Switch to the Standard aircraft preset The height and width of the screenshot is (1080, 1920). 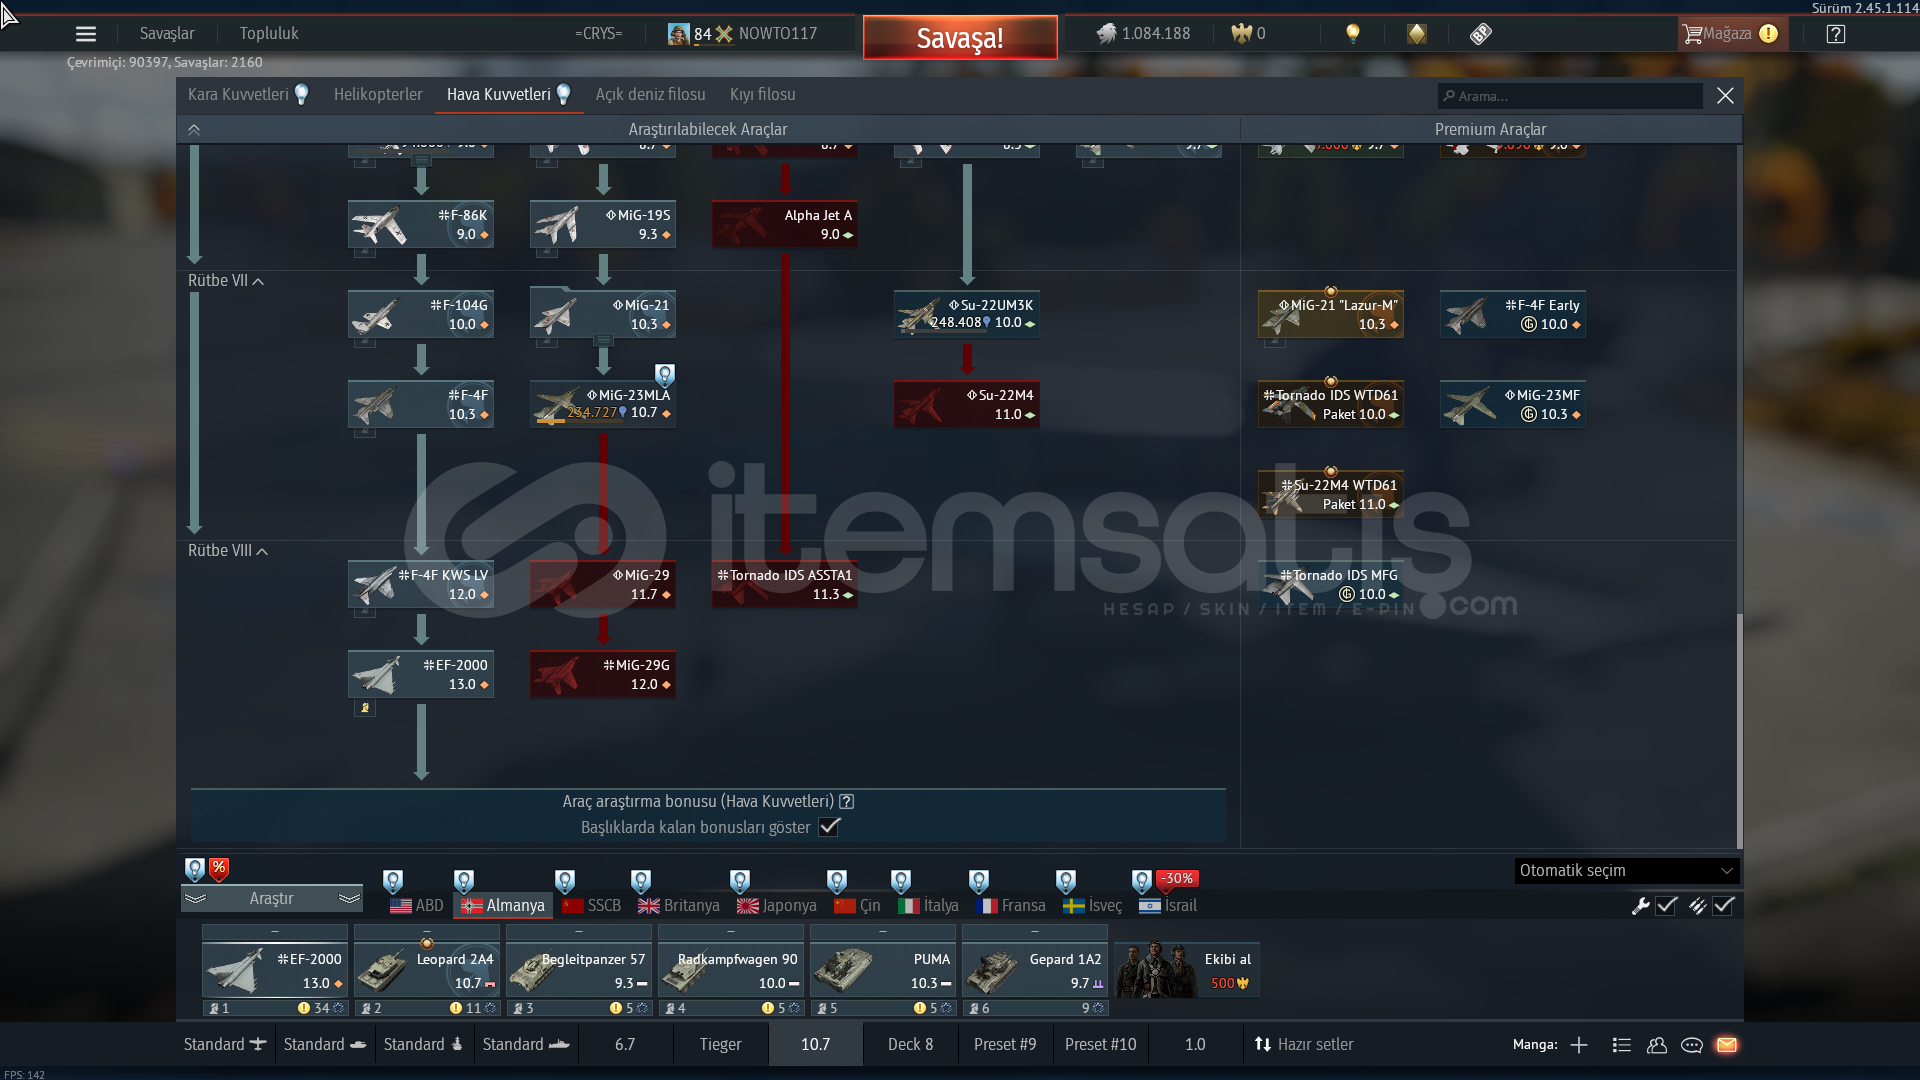225,1044
